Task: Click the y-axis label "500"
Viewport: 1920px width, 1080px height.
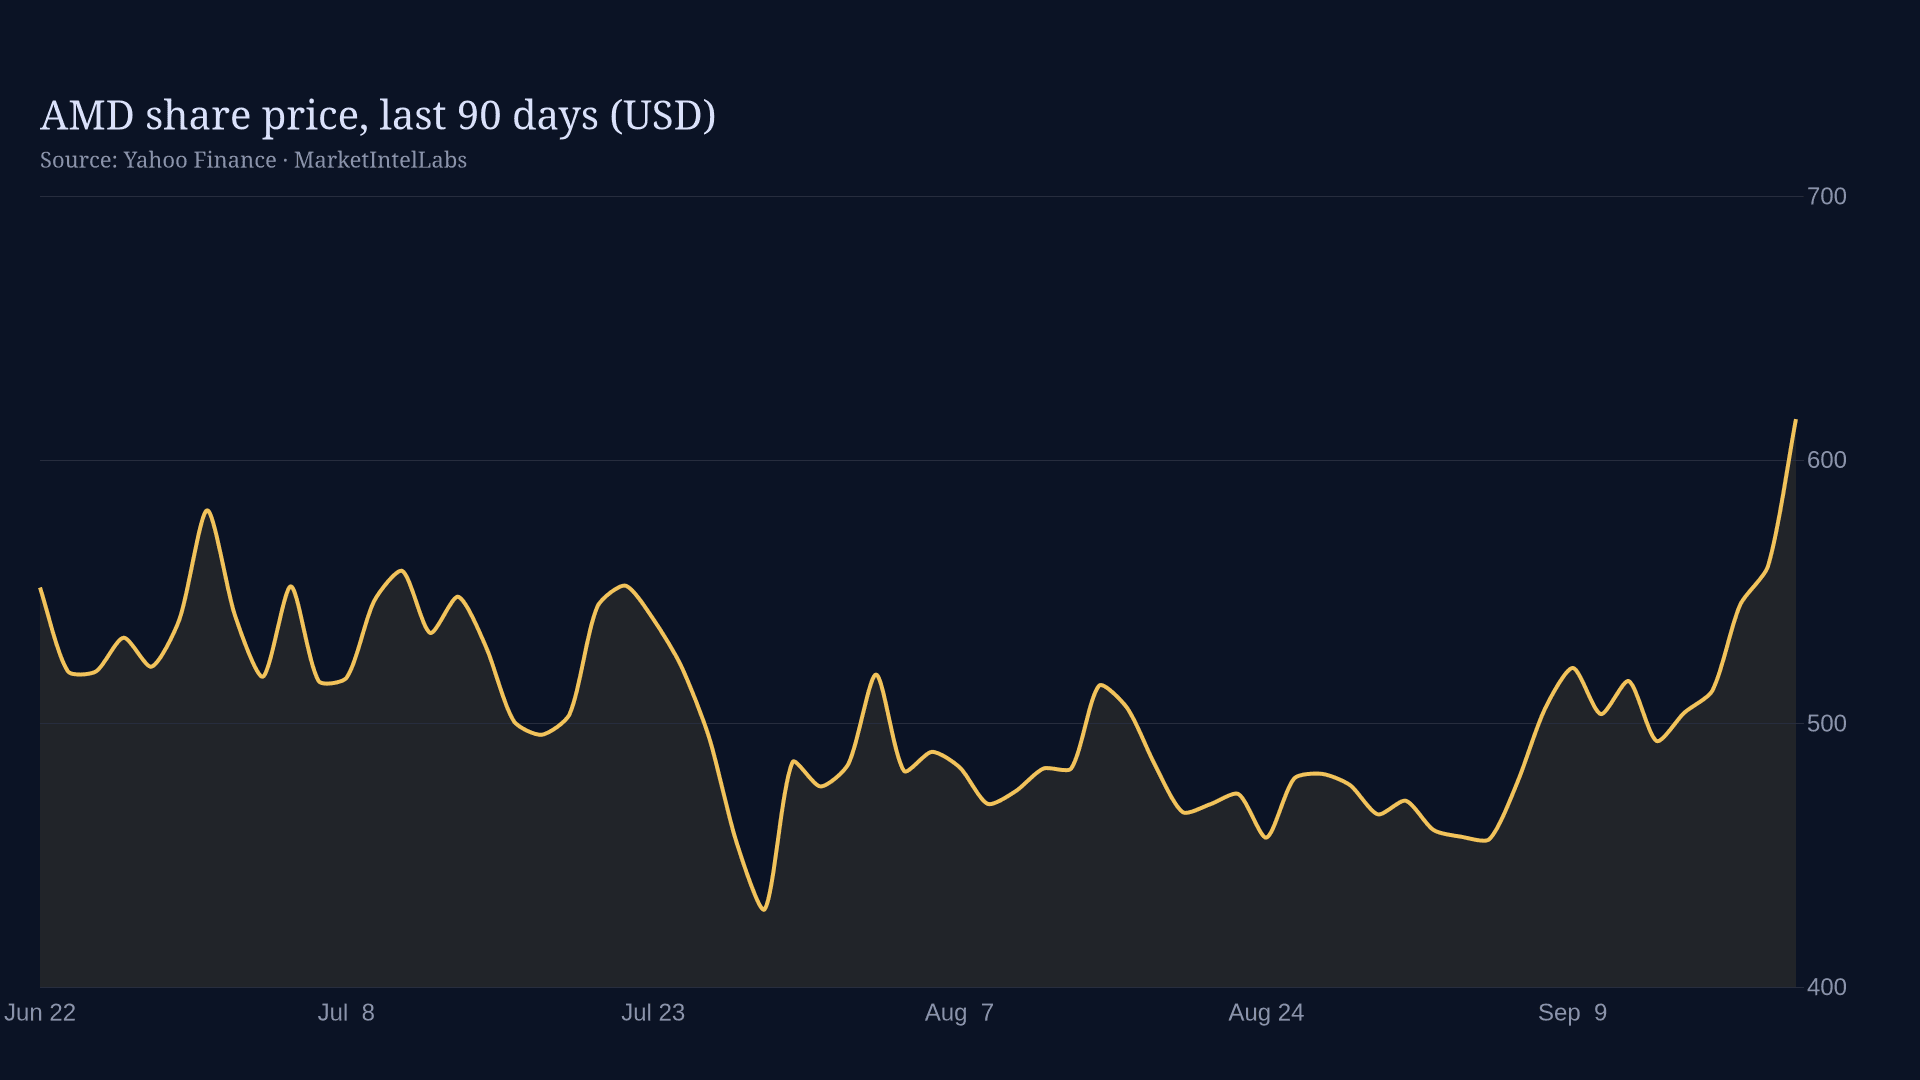Action: pyautogui.click(x=1827, y=723)
